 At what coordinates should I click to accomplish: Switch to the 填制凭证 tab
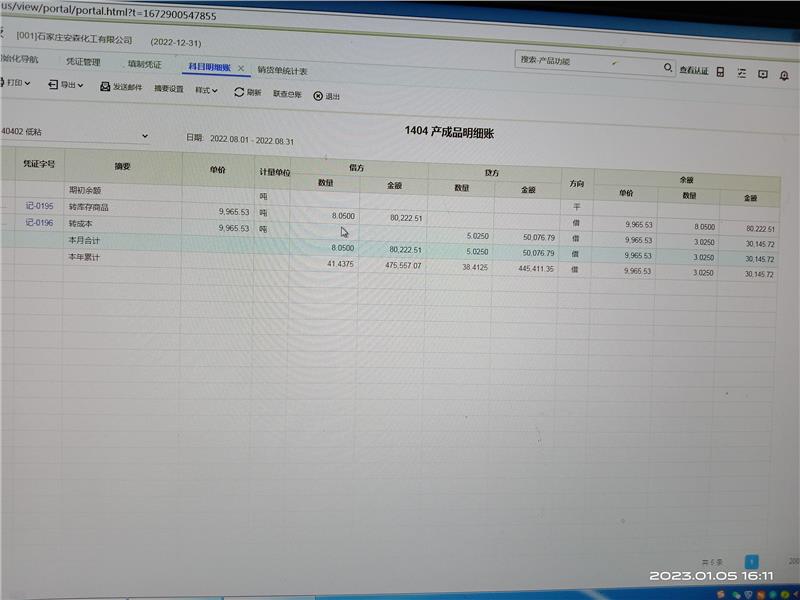coord(144,64)
